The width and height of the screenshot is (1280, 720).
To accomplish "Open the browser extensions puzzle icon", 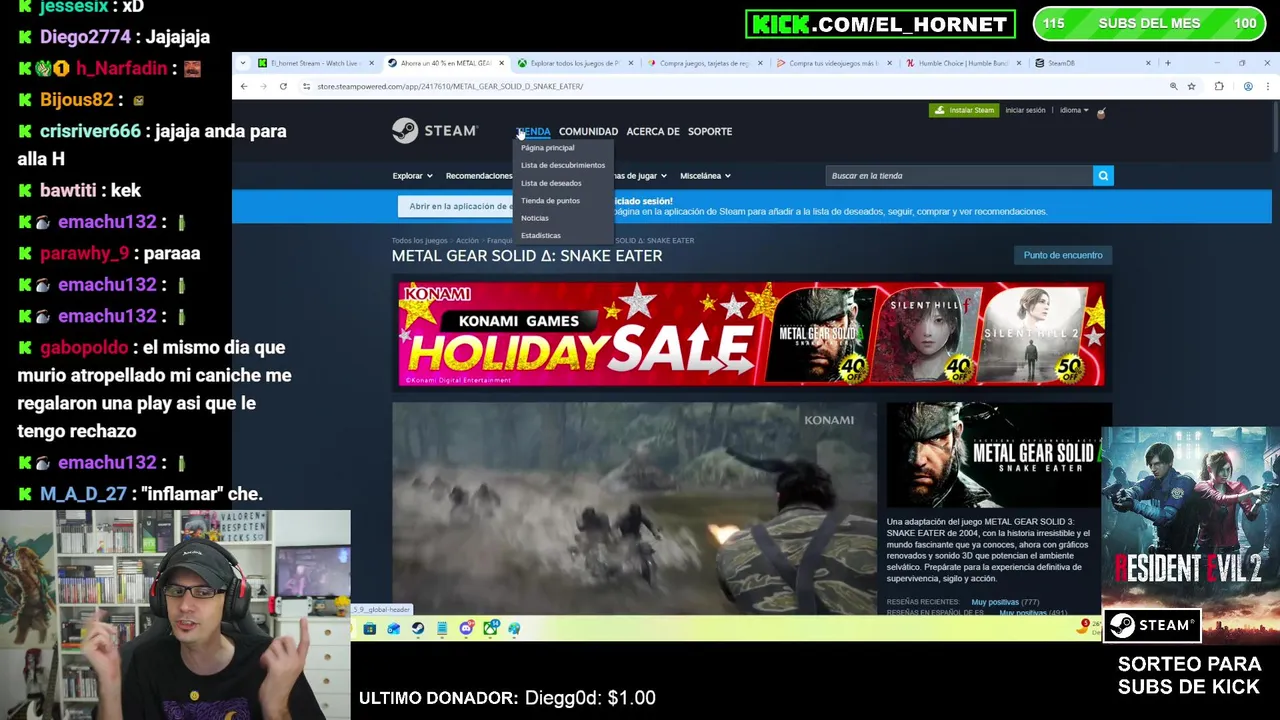I will pos(1219,86).
